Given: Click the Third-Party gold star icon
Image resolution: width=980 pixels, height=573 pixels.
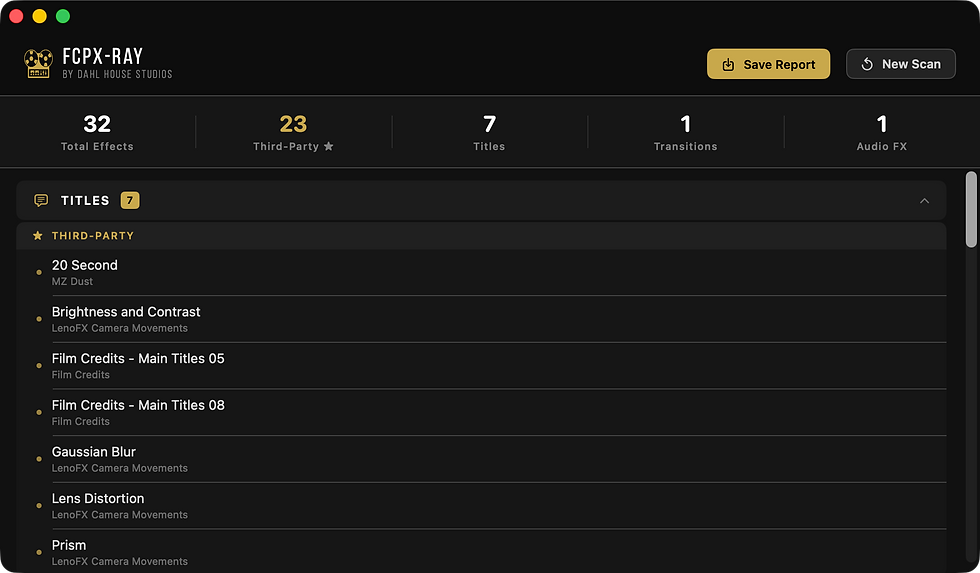Looking at the screenshot, I should (38, 236).
